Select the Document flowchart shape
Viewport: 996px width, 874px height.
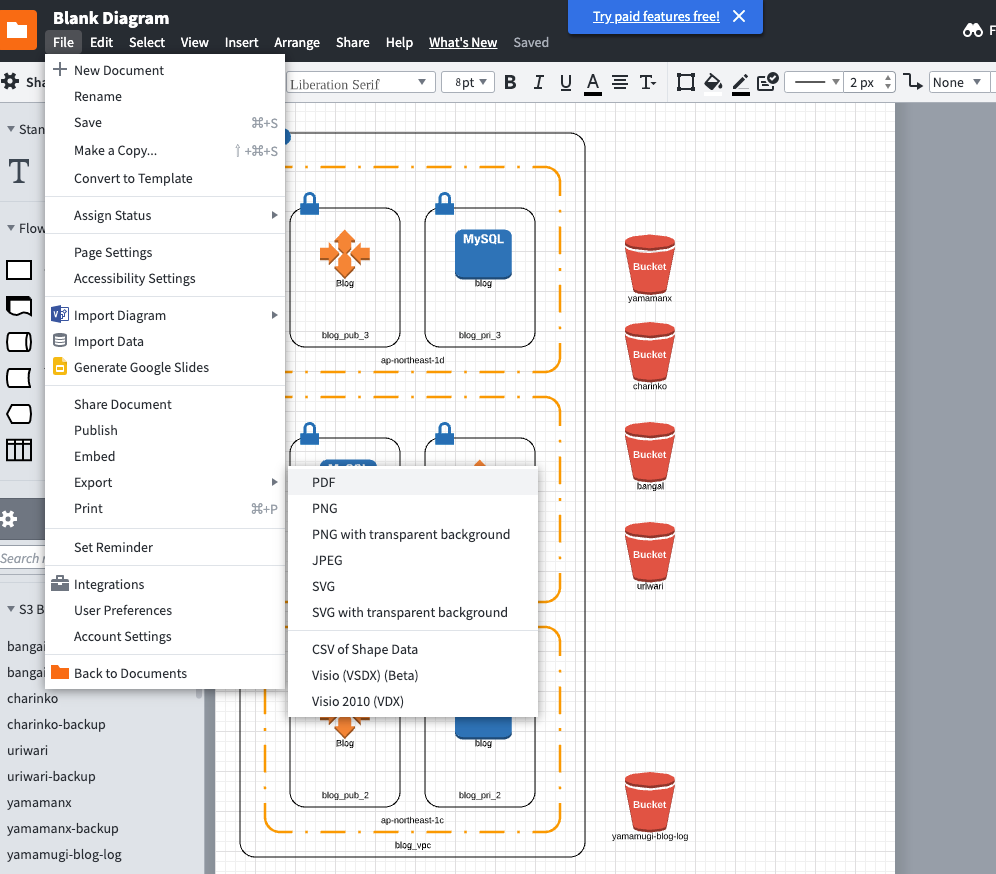[x=19, y=306]
